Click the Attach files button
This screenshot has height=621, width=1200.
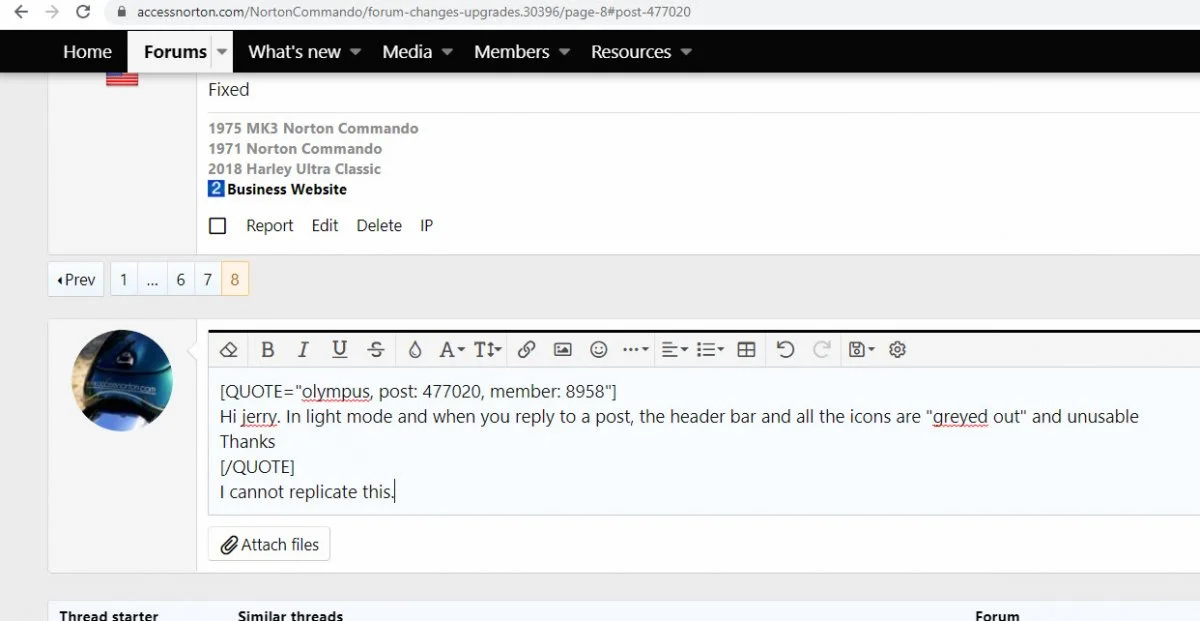(269, 545)
